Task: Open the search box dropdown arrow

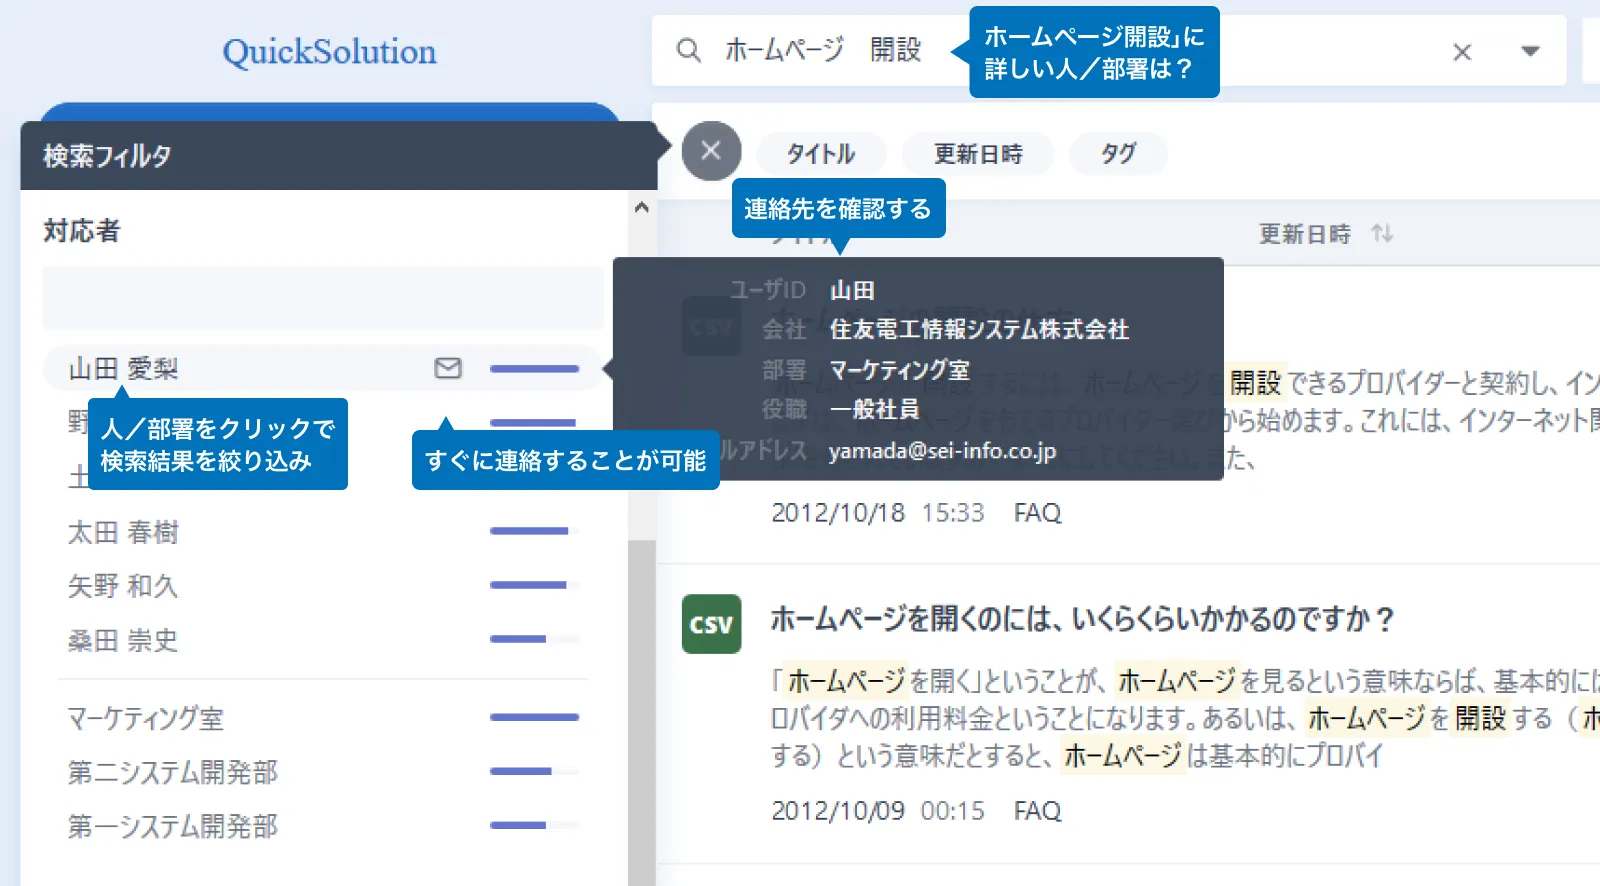Action: [1530, 51]
